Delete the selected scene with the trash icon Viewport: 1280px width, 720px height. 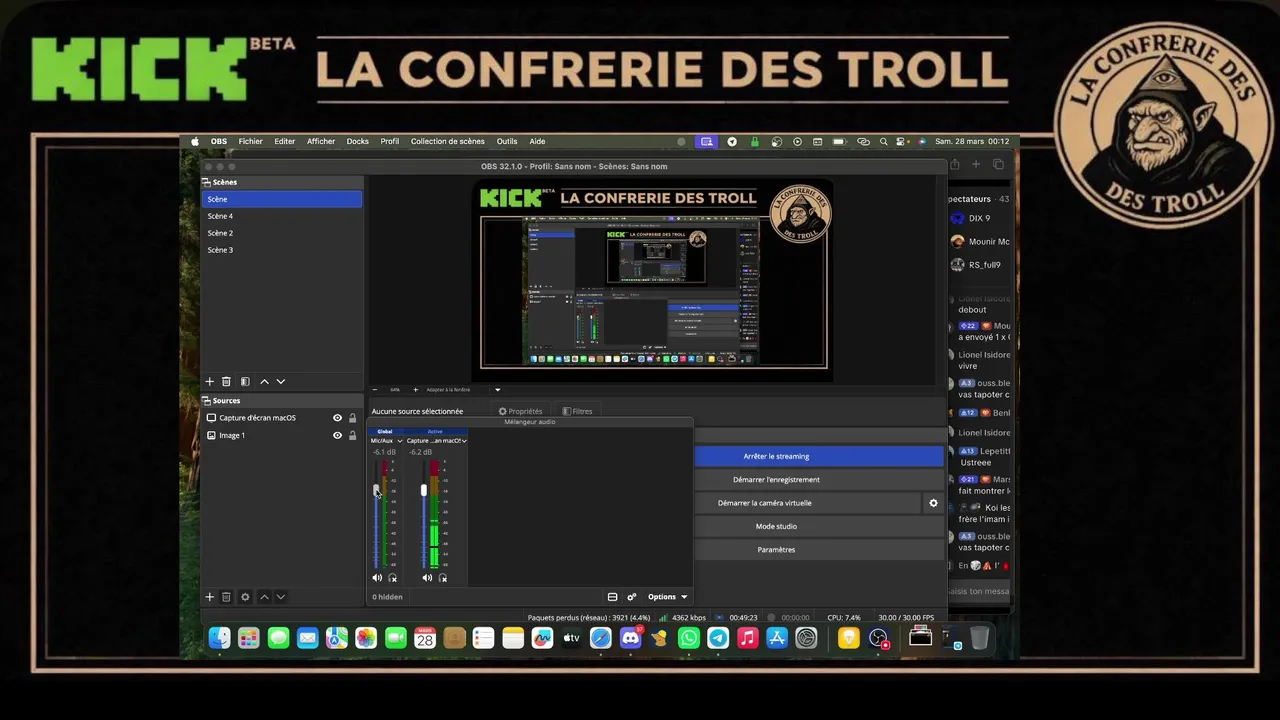coord(227,382)
